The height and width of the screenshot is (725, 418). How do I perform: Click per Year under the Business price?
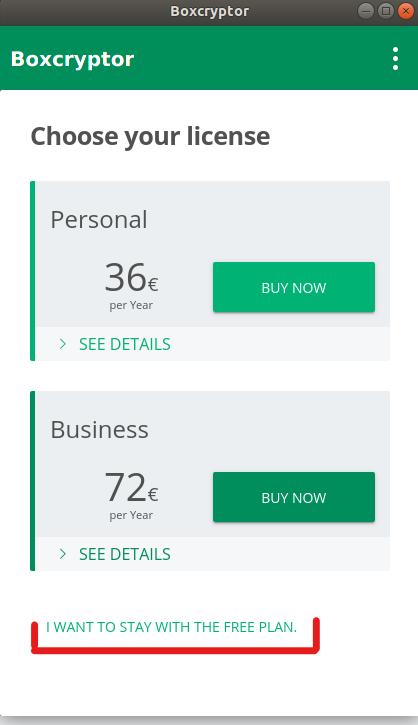point(131,516)
